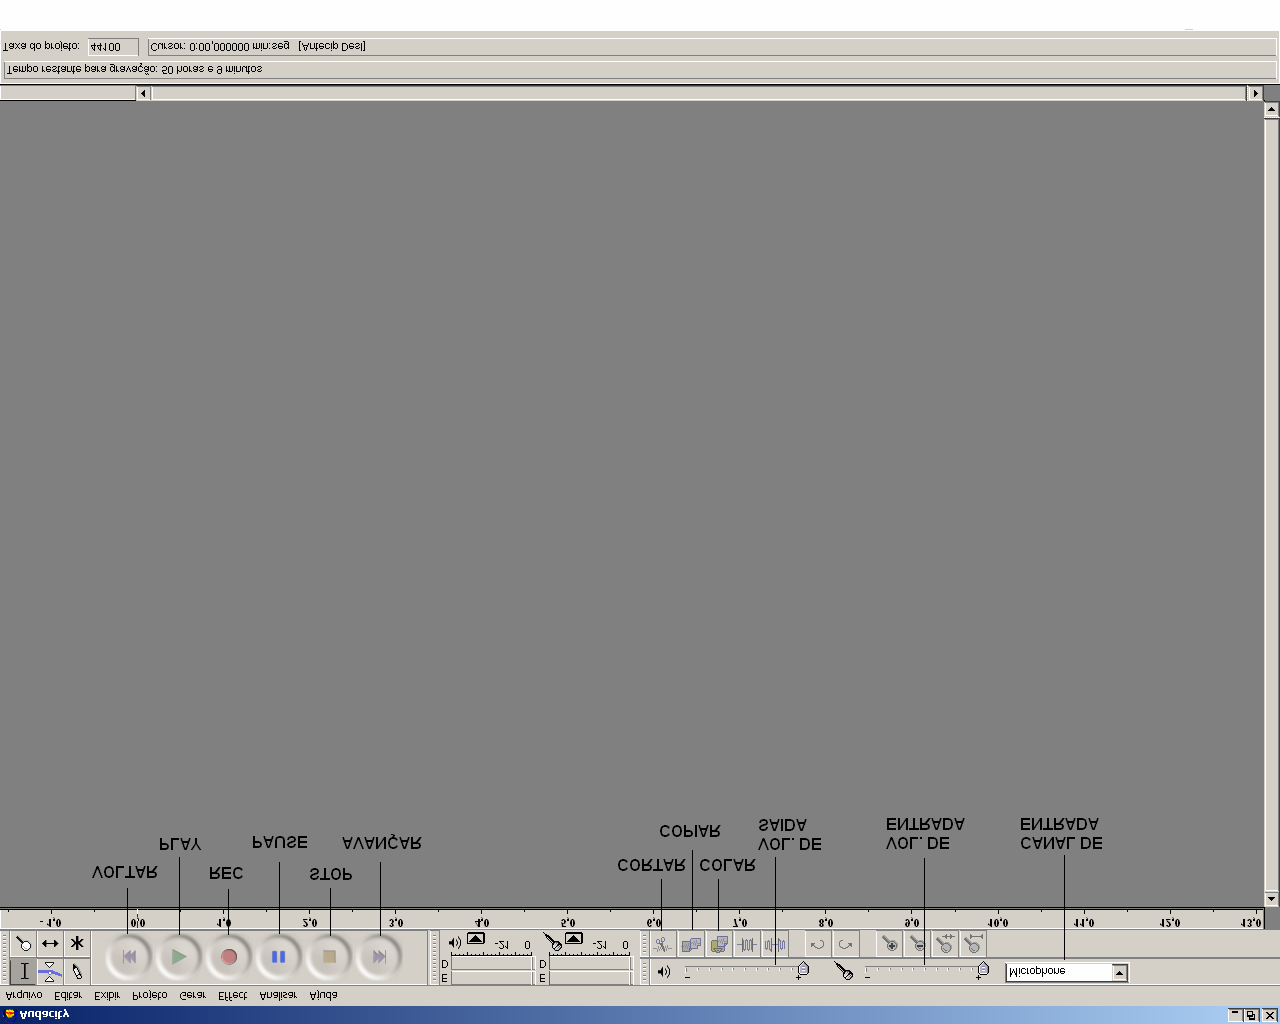Click the Undo arrow icon
1280x1024 pixels.
tap(818, 944)
